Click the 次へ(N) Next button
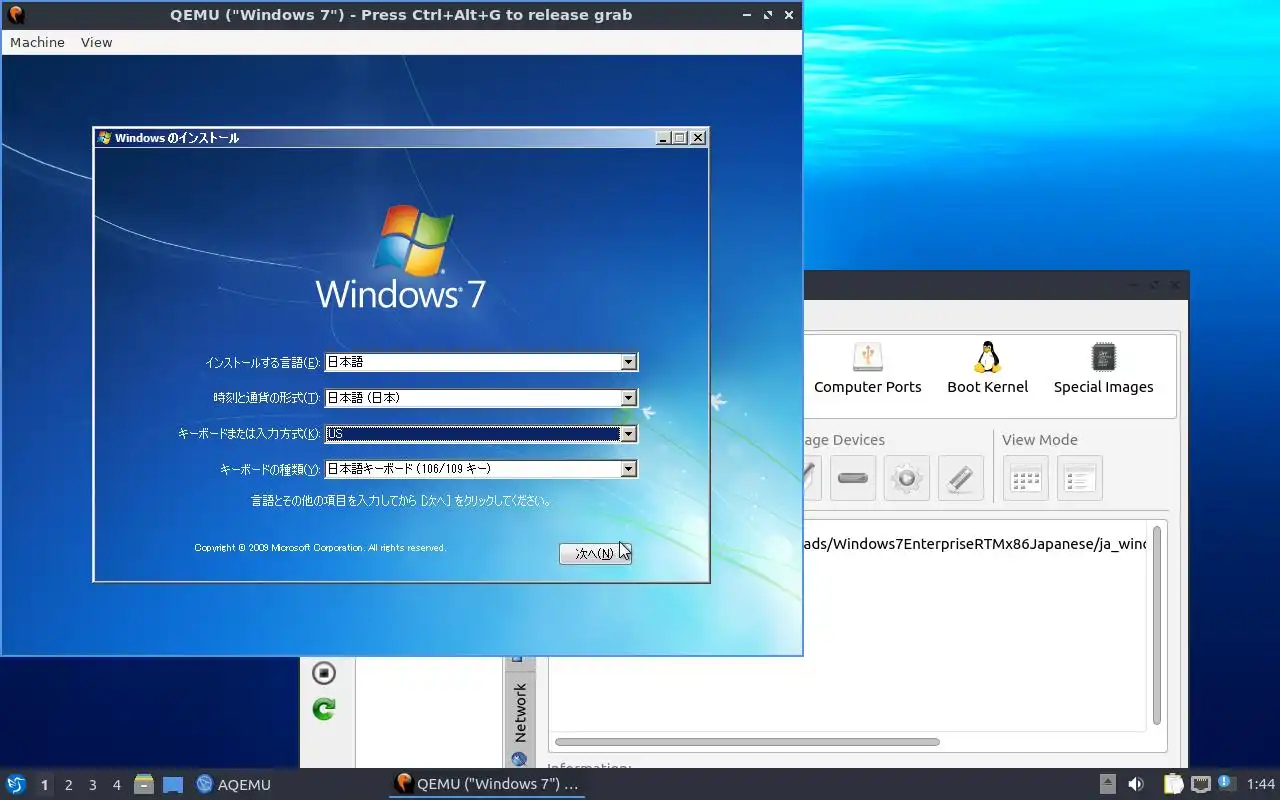This screenshot has width=1280, height=800. click(x=595, y=553)
